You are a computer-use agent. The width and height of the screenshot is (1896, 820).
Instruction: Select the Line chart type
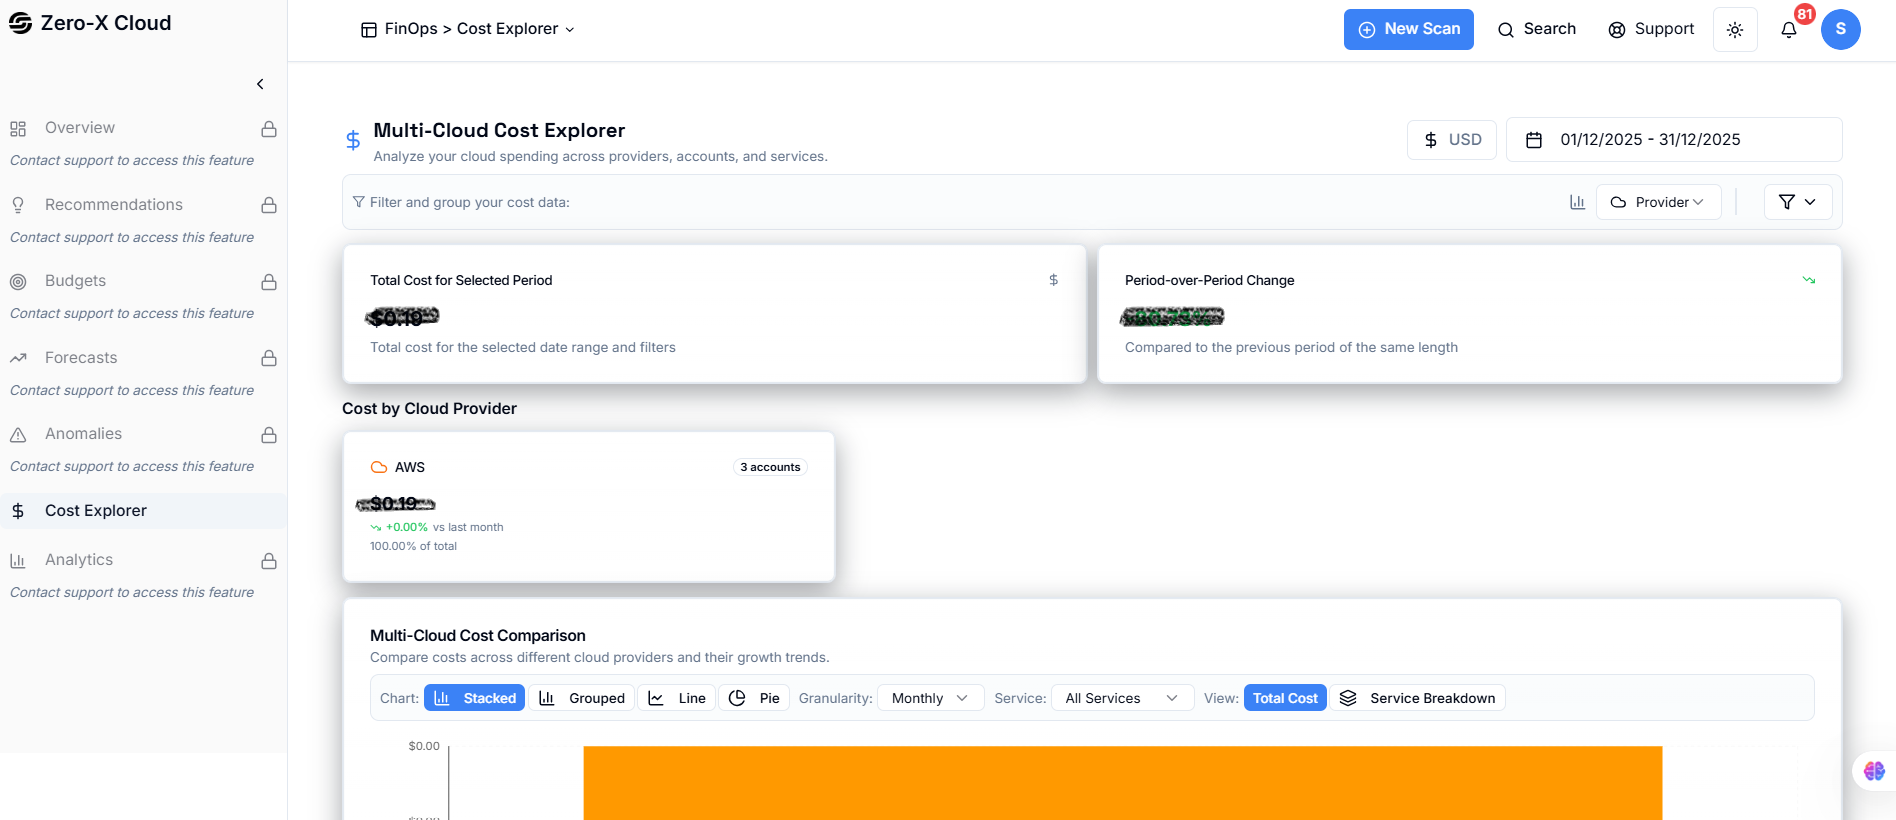pos(676,698)
